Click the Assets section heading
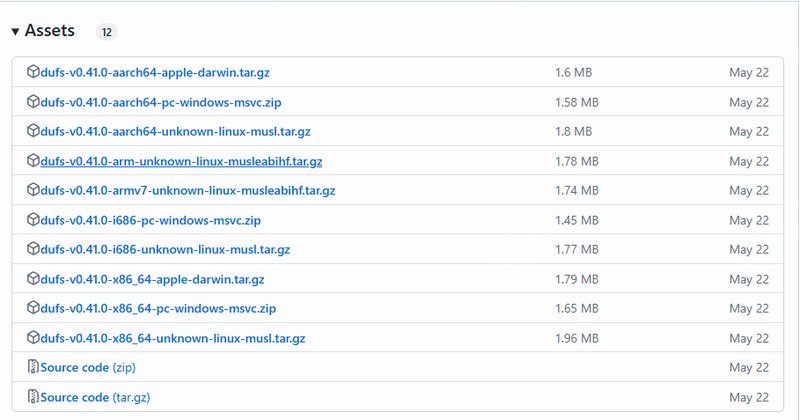Image resolution: width=800 pixels, height=420 pixels. 50,31
